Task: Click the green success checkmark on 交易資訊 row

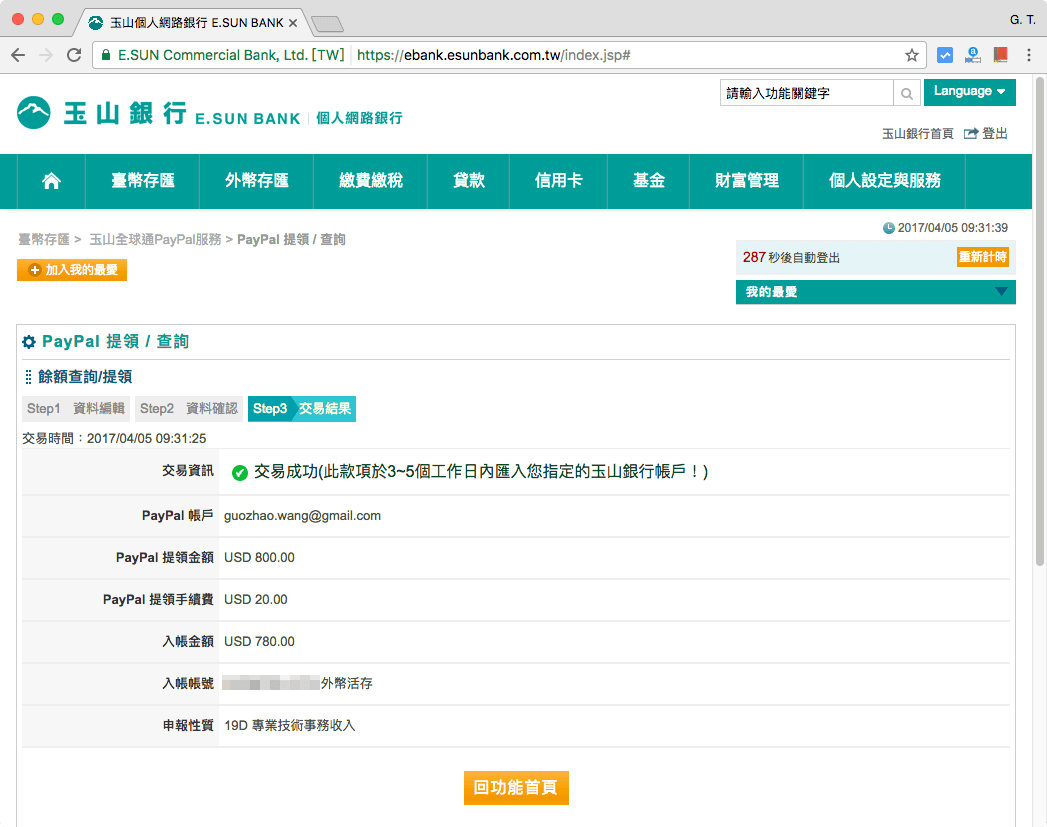Action: point(239,473)
